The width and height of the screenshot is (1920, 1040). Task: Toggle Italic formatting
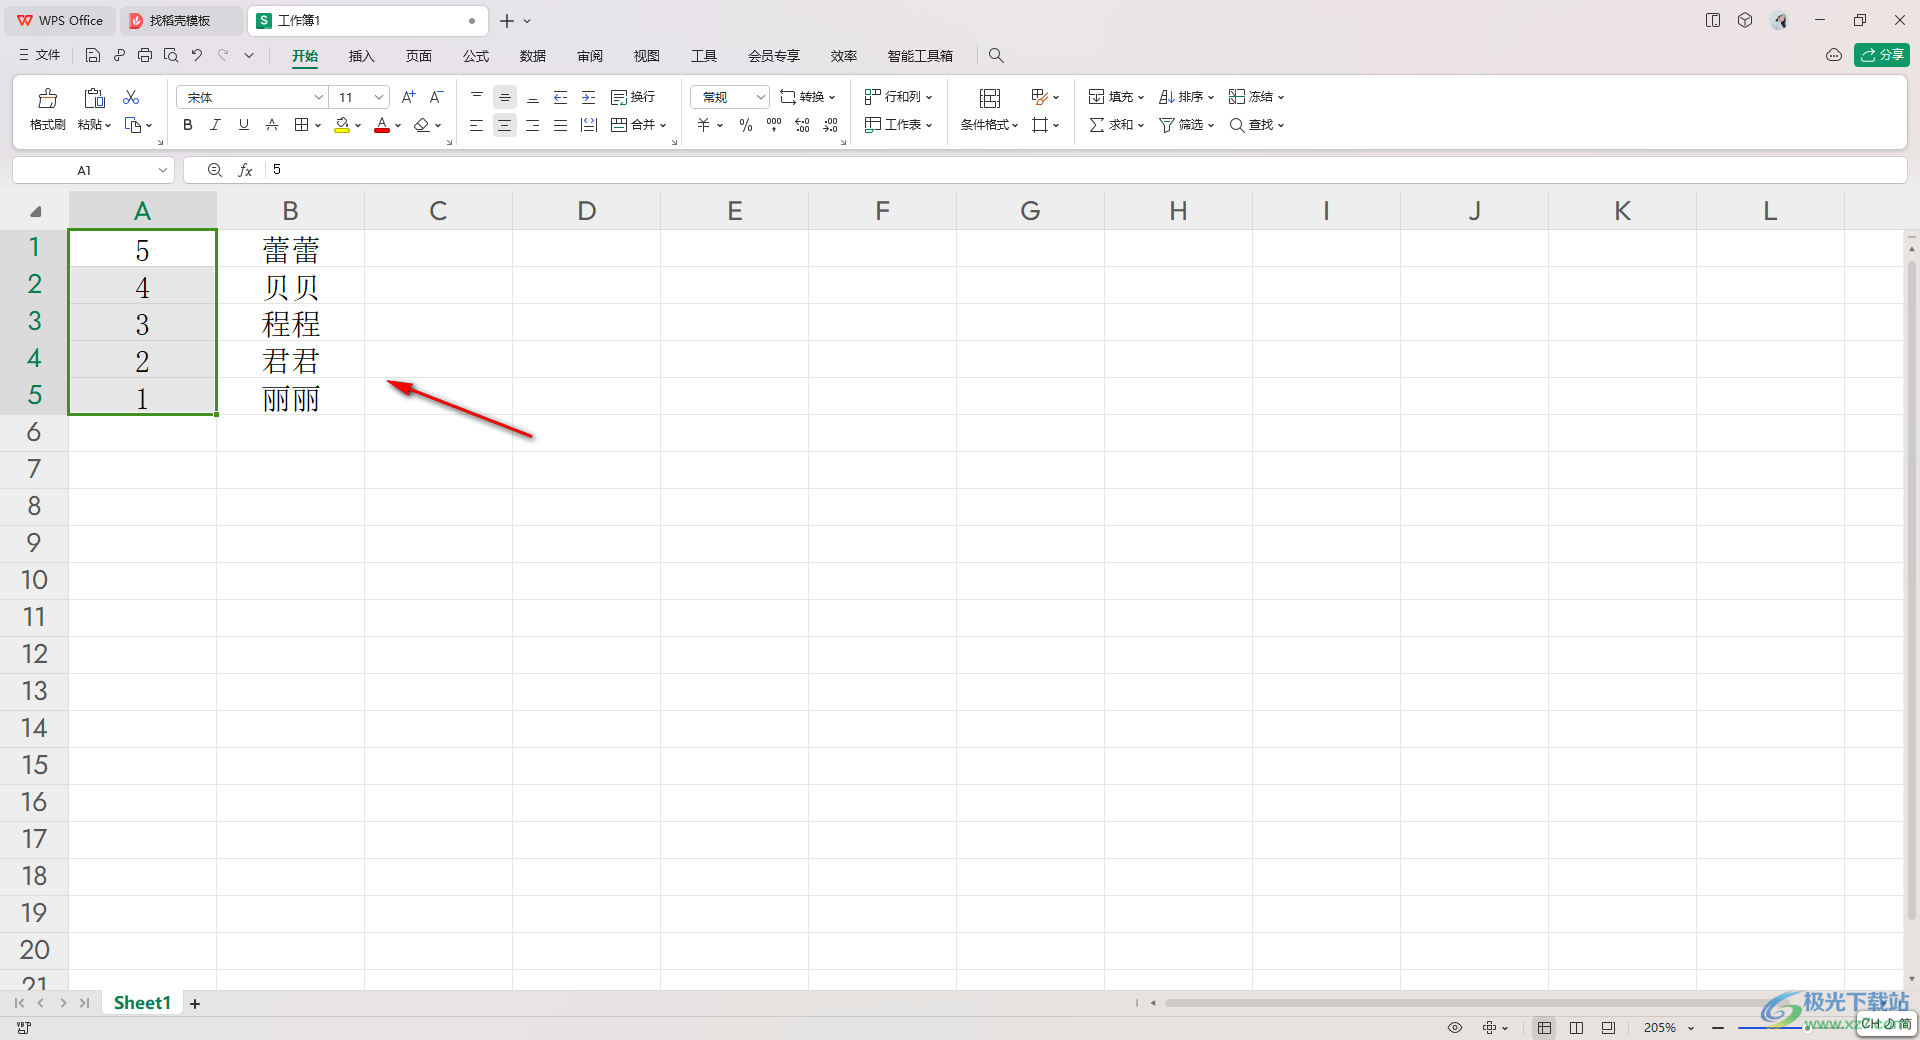tap(215, 125)
